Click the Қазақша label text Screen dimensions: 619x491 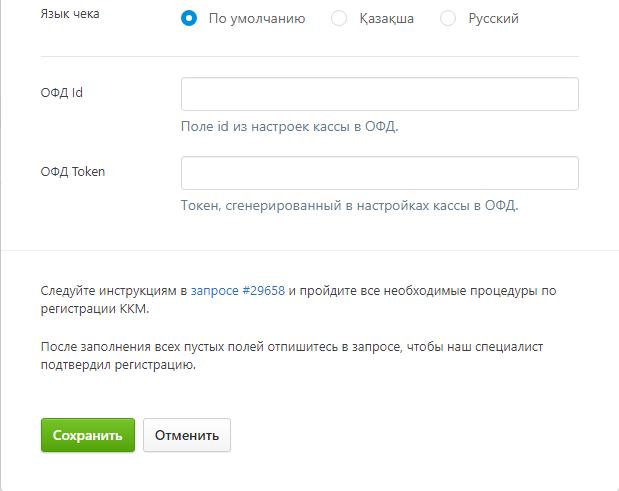386,19
